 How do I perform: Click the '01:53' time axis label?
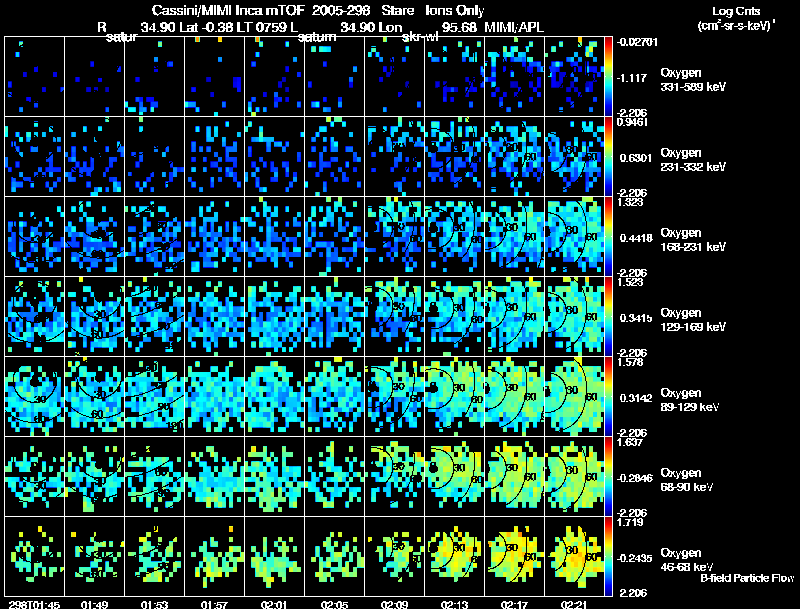coord(155,605)
